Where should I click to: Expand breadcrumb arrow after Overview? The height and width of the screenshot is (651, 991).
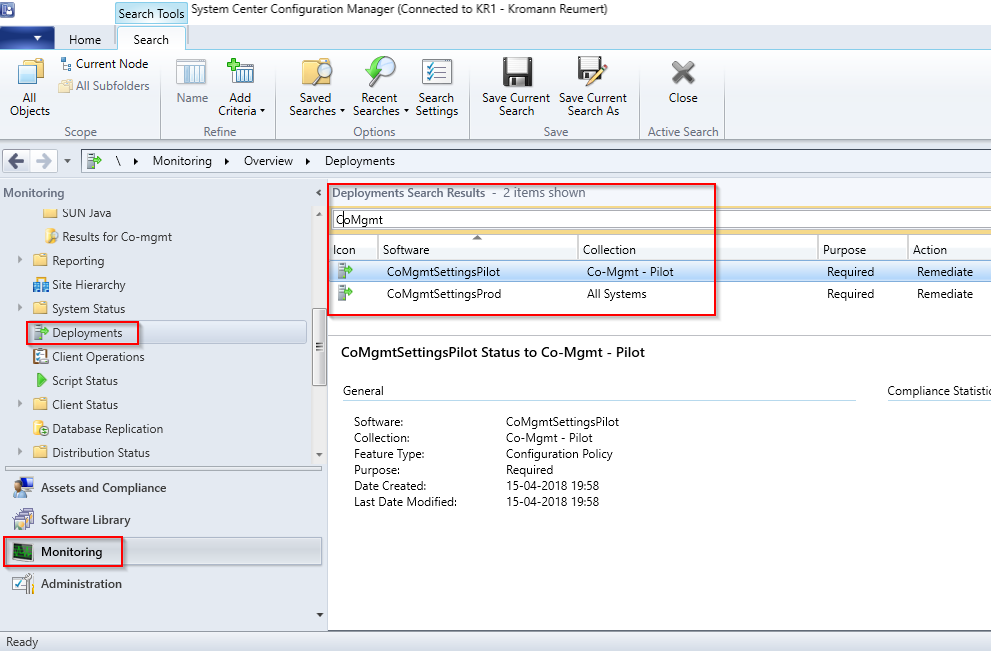[308, 161]
